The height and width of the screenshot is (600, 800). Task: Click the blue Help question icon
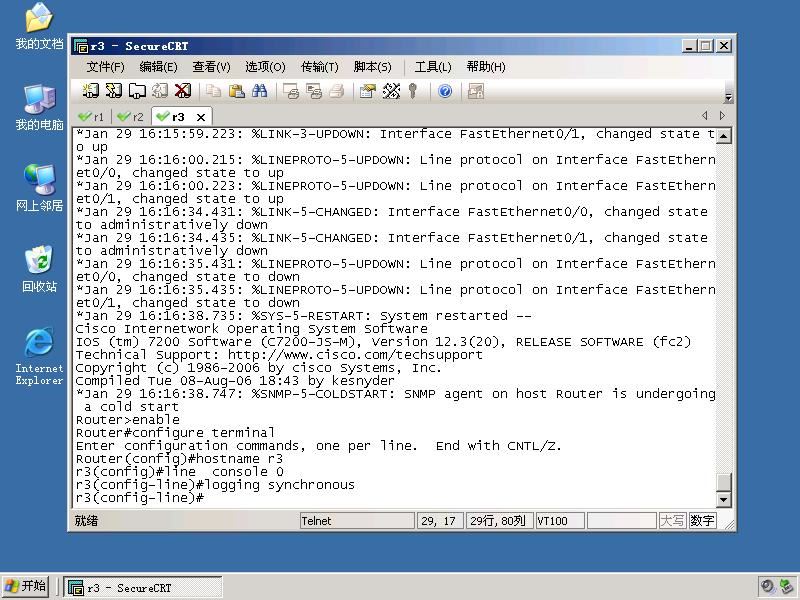coord(445,91)
